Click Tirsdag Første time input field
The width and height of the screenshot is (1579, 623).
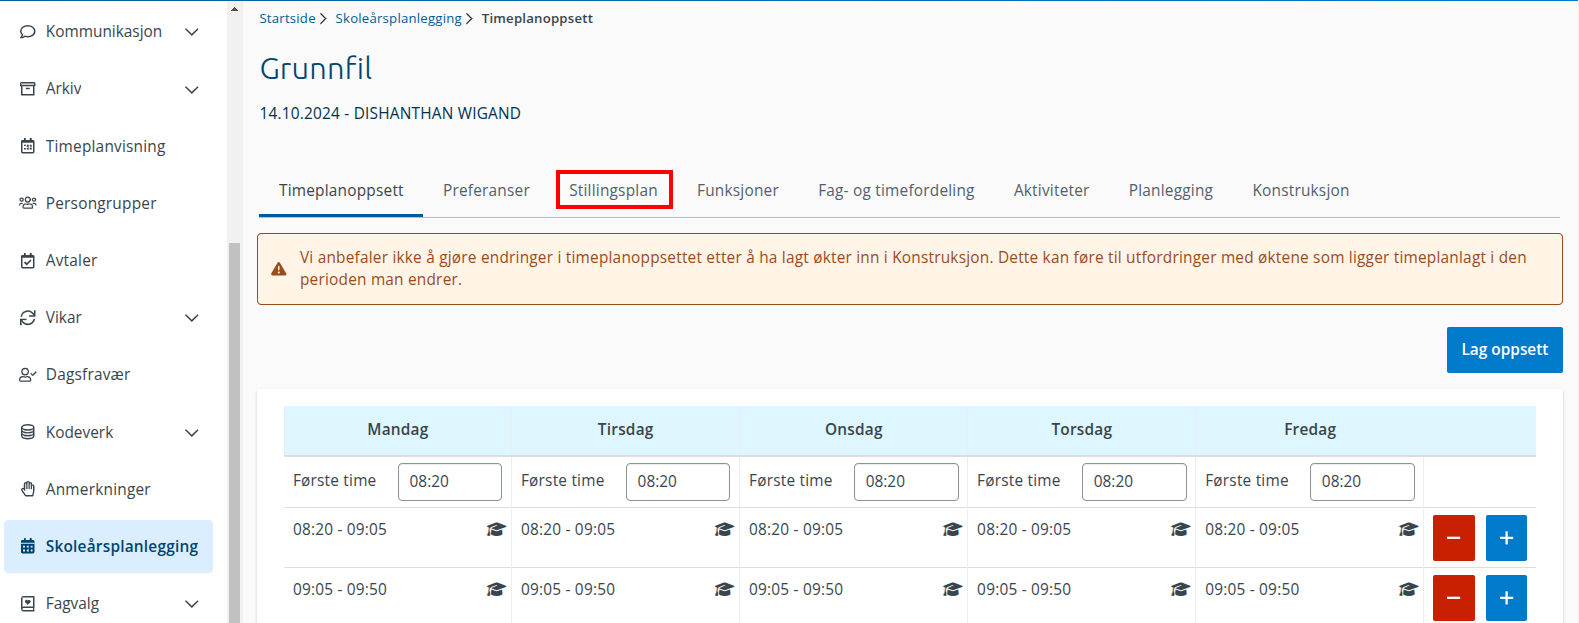click(678, 481)
